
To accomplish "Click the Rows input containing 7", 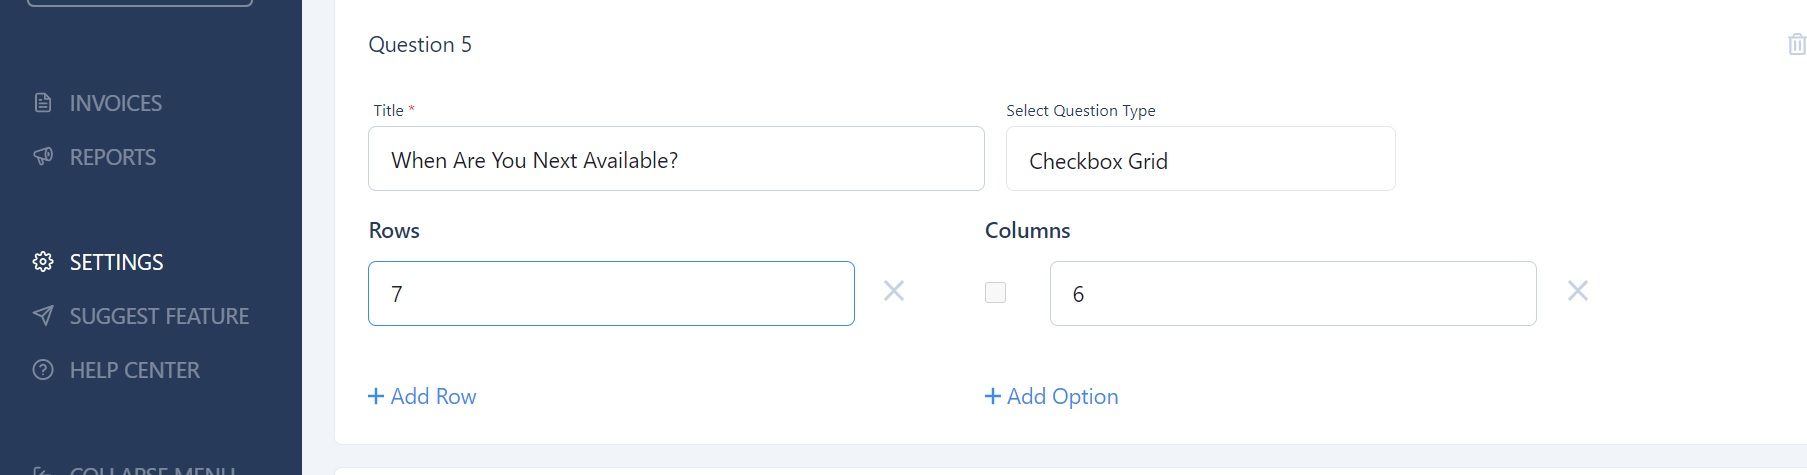I will coord(611,293).
